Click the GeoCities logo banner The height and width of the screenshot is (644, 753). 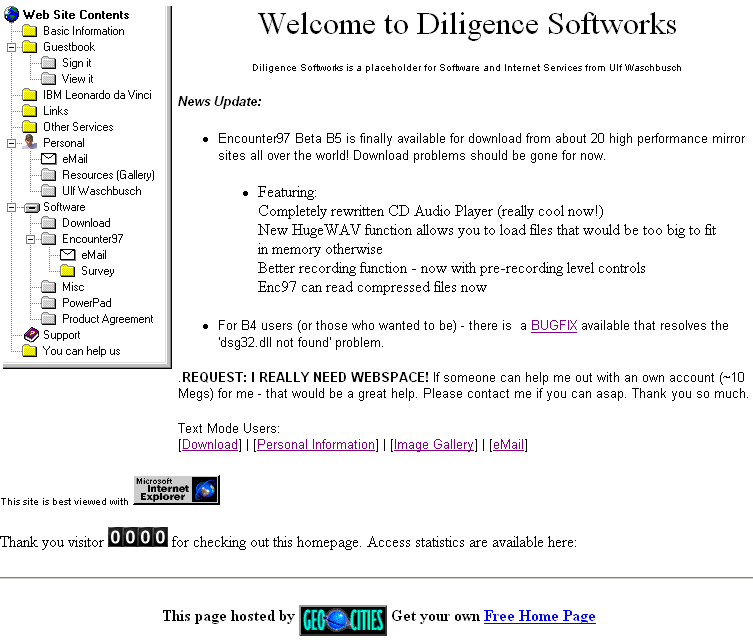[343, 619]
